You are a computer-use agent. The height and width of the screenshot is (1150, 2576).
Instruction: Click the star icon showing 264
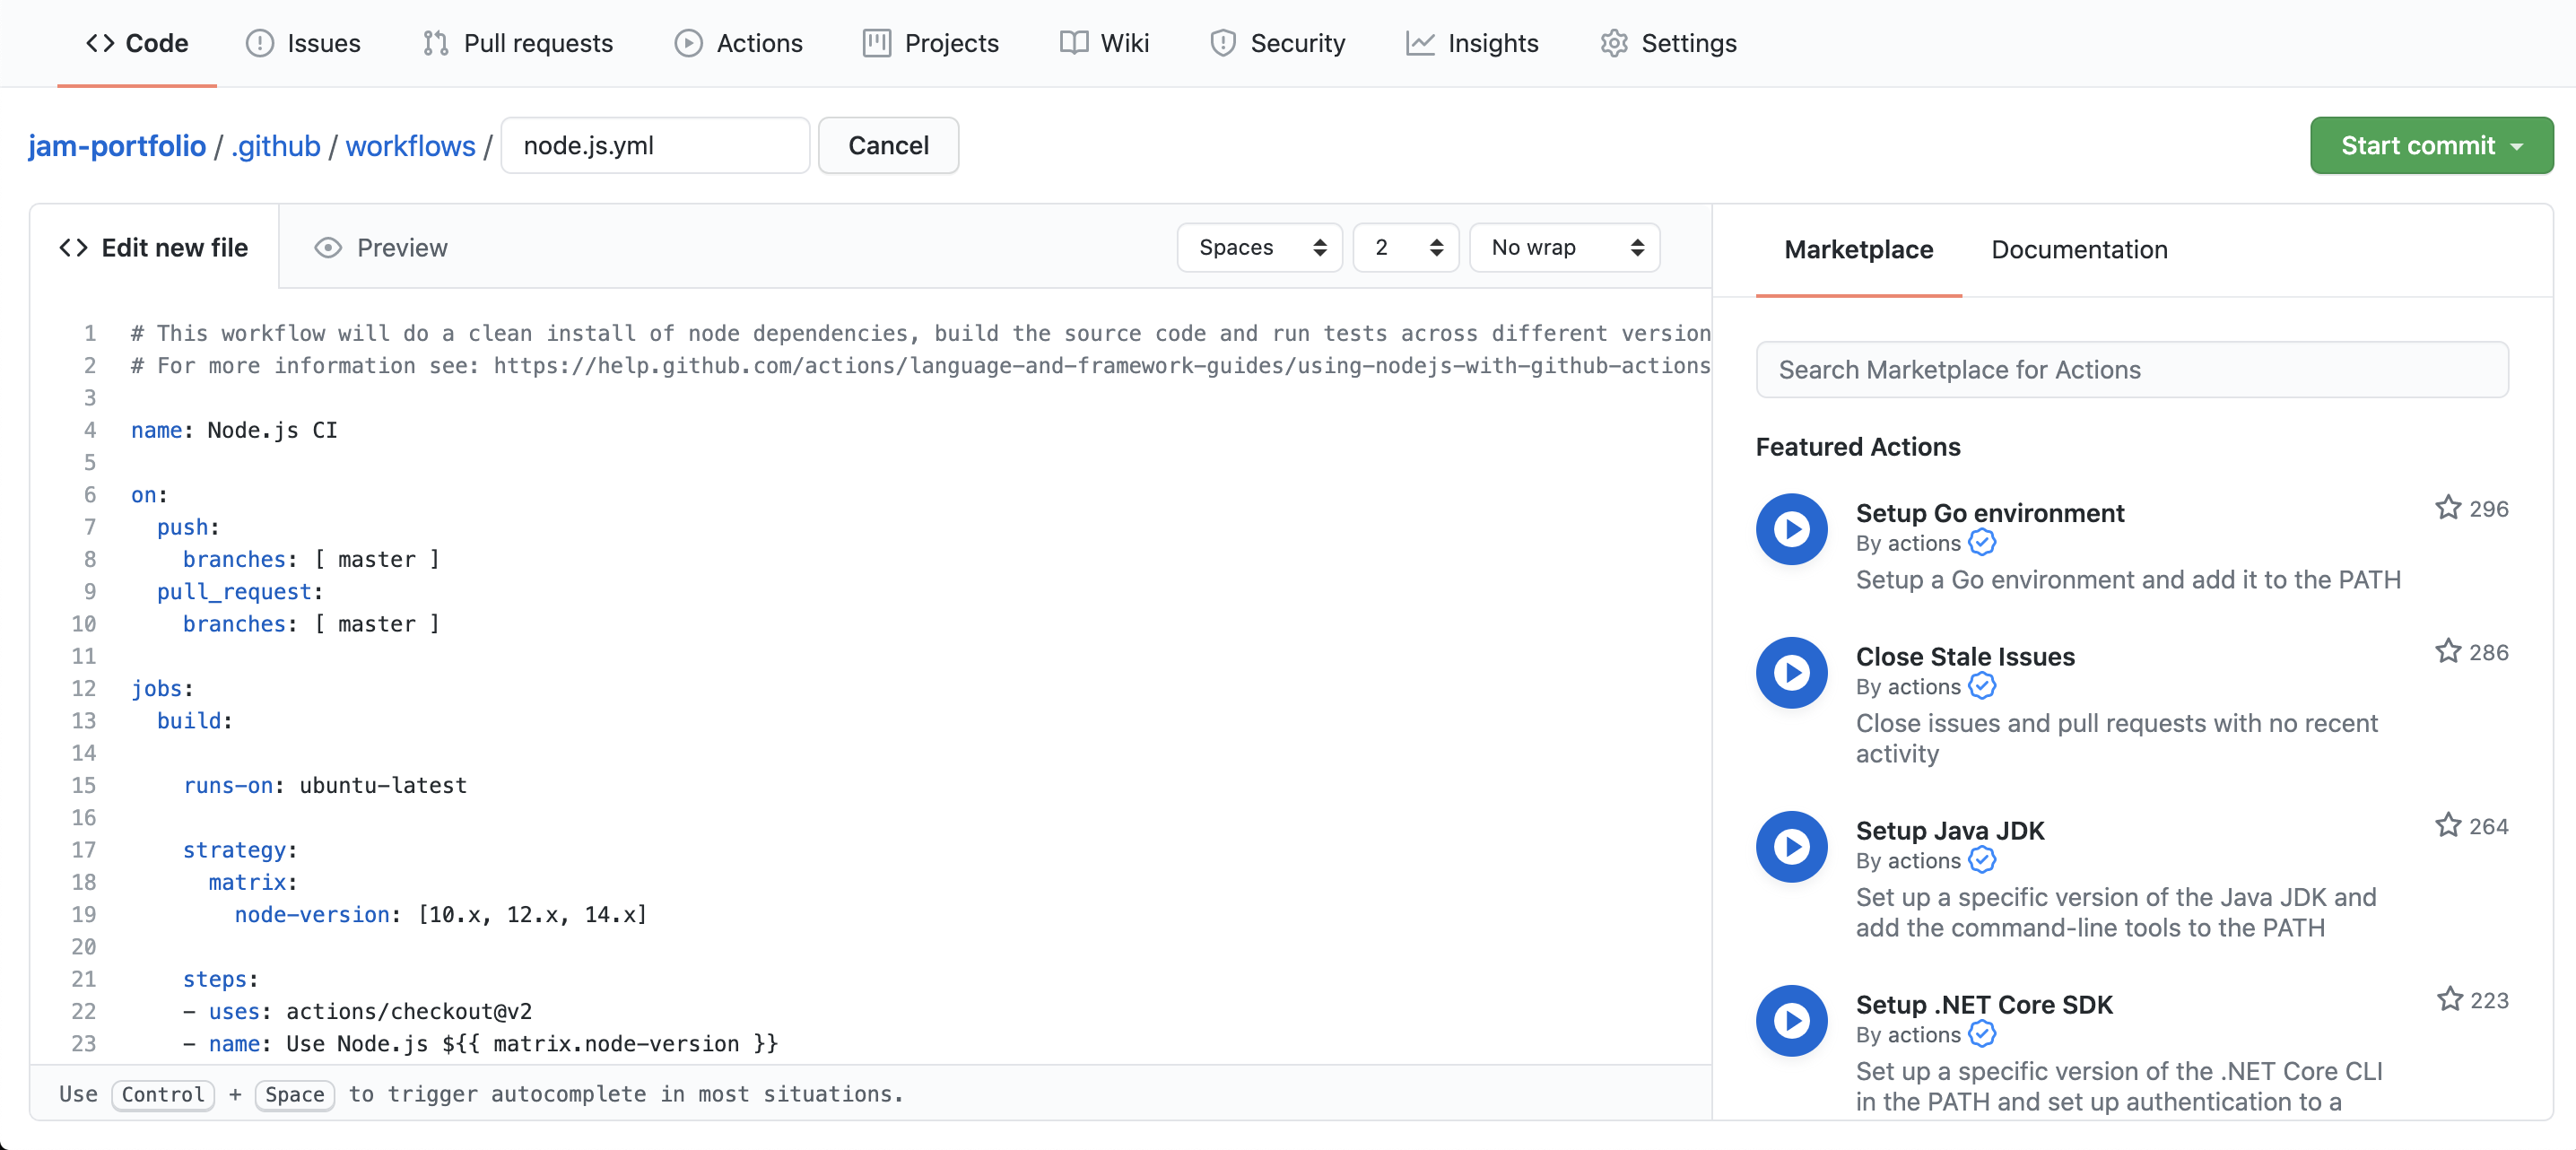pos(2447,826)
